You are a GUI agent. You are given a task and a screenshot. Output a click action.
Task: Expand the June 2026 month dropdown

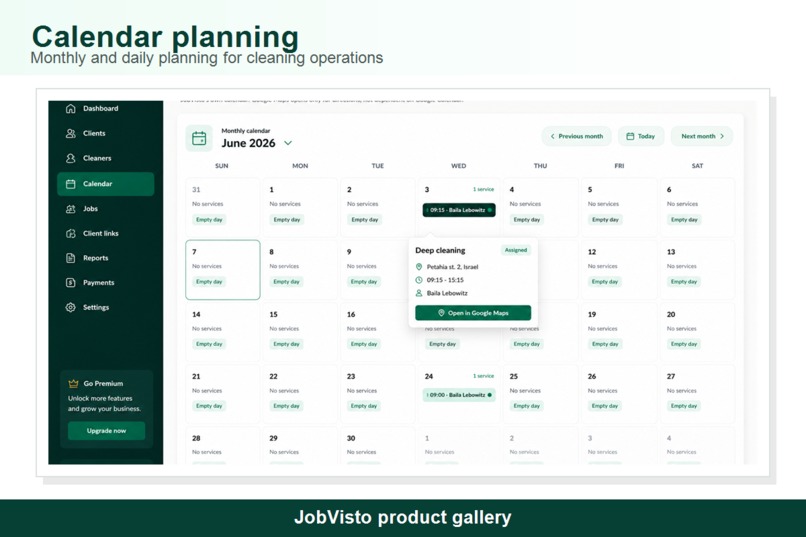pos(288,143)
